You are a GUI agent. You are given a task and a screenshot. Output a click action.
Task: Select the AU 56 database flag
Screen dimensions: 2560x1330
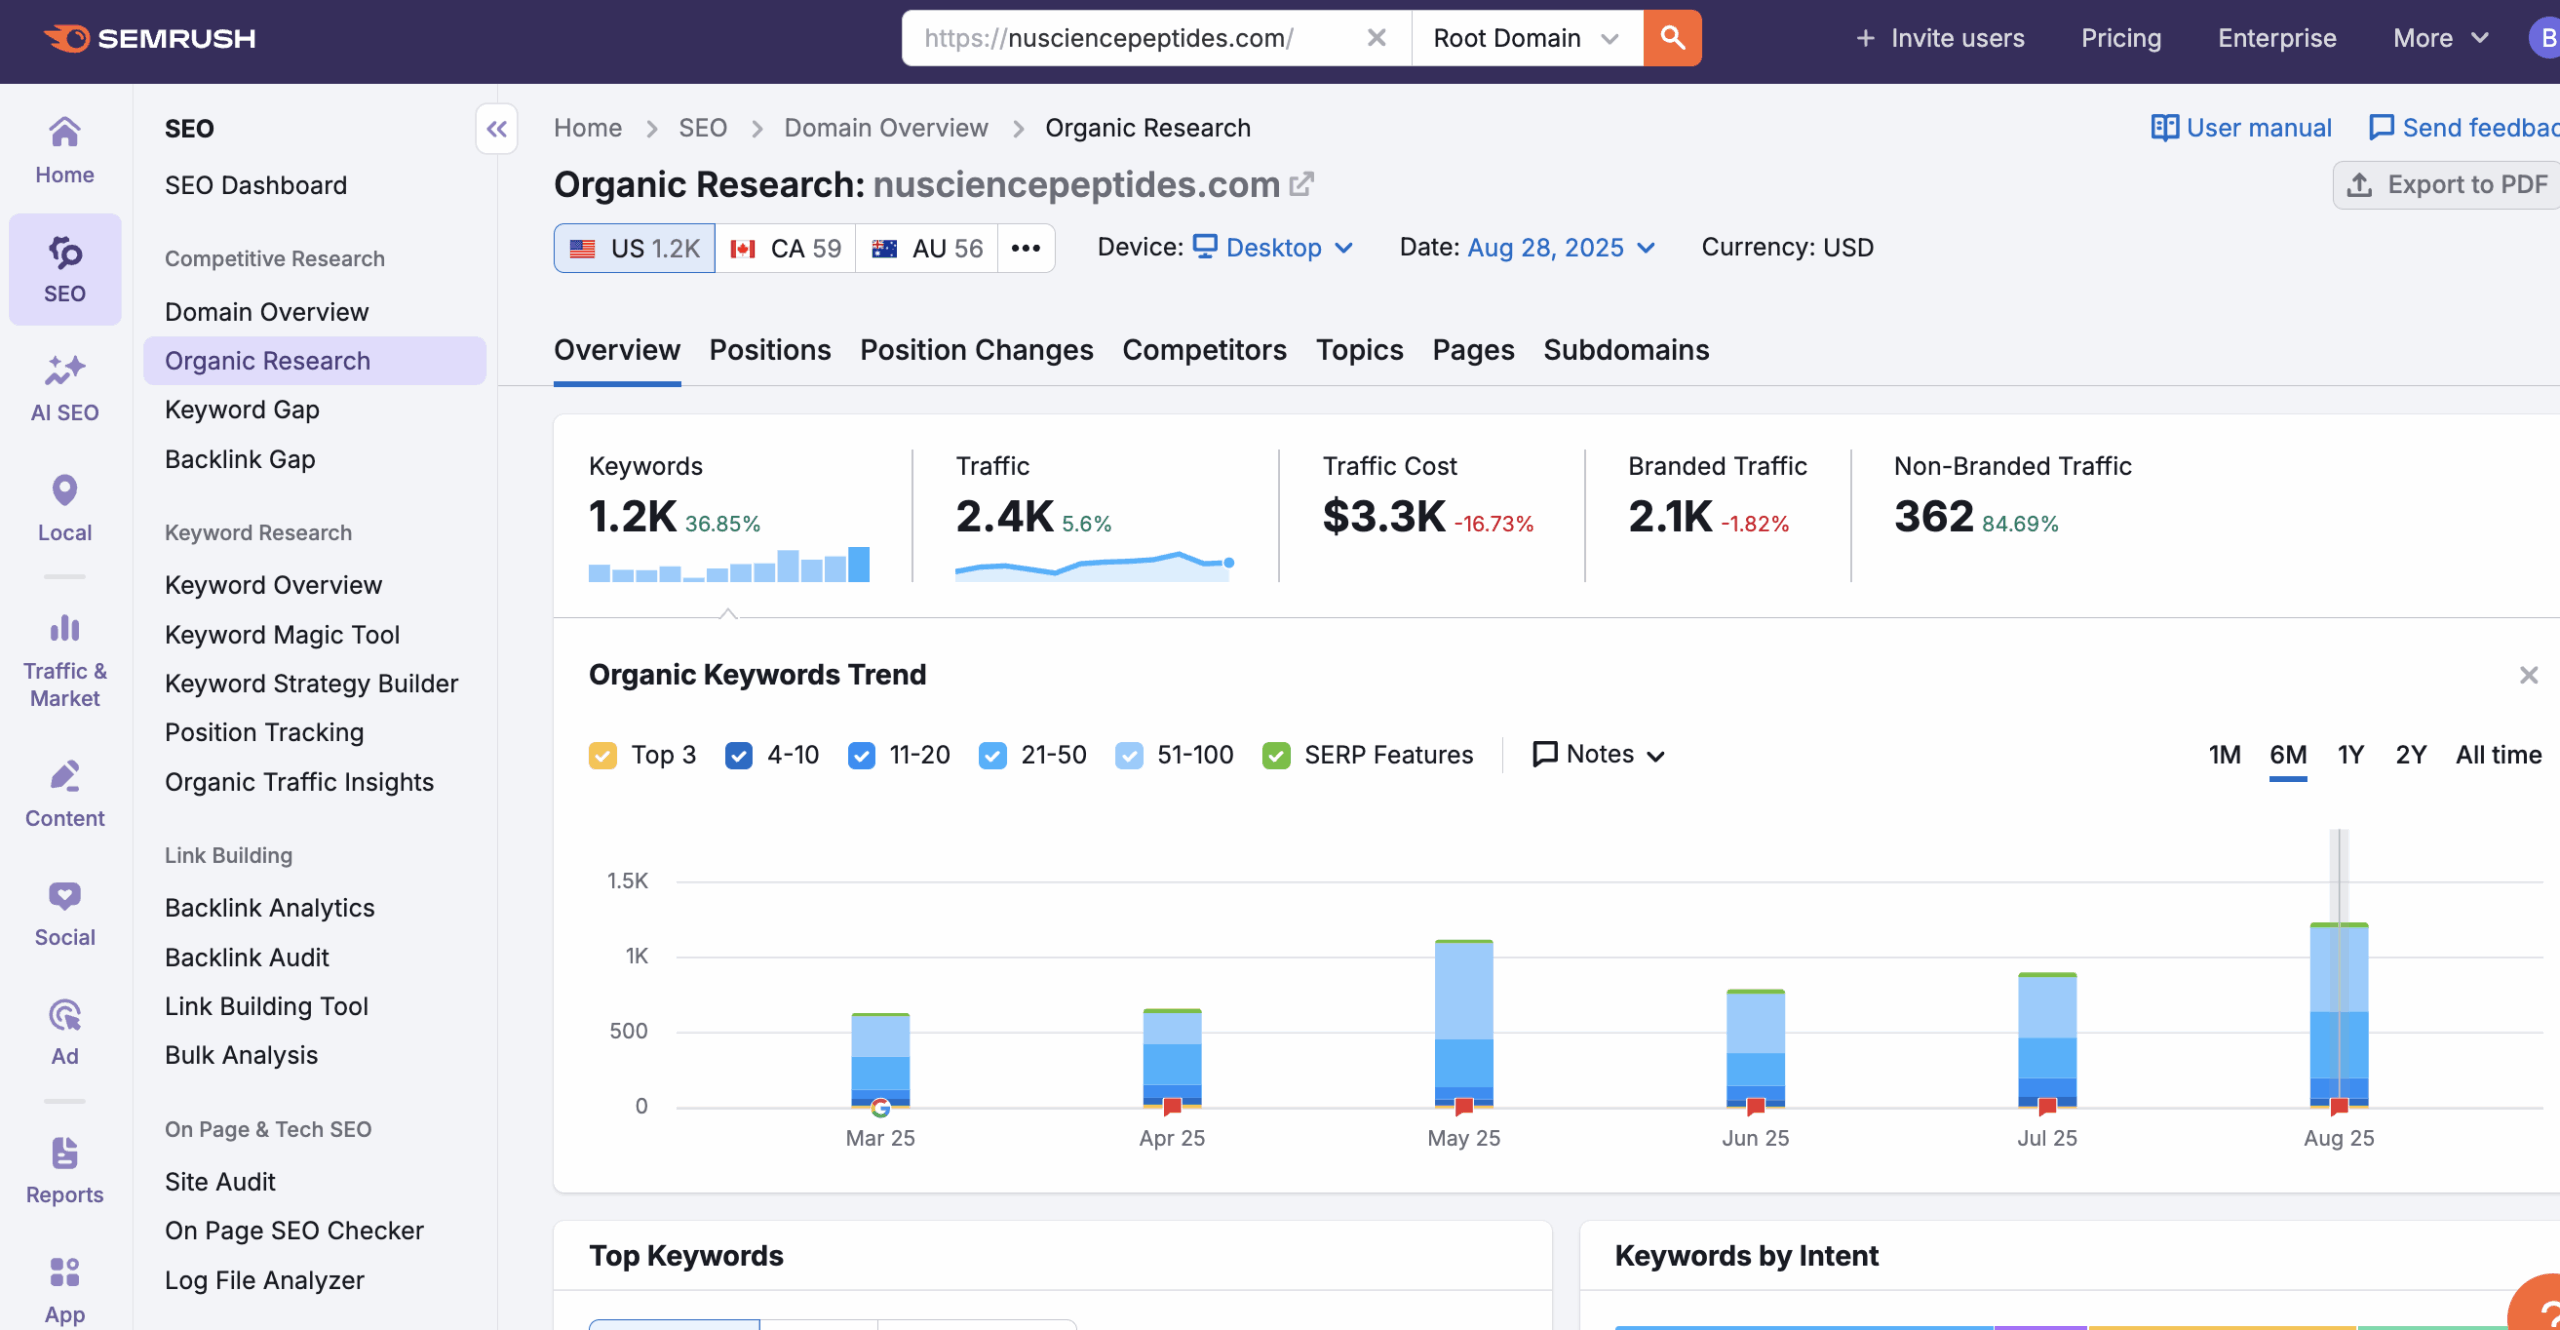click(x=927, y=248)
